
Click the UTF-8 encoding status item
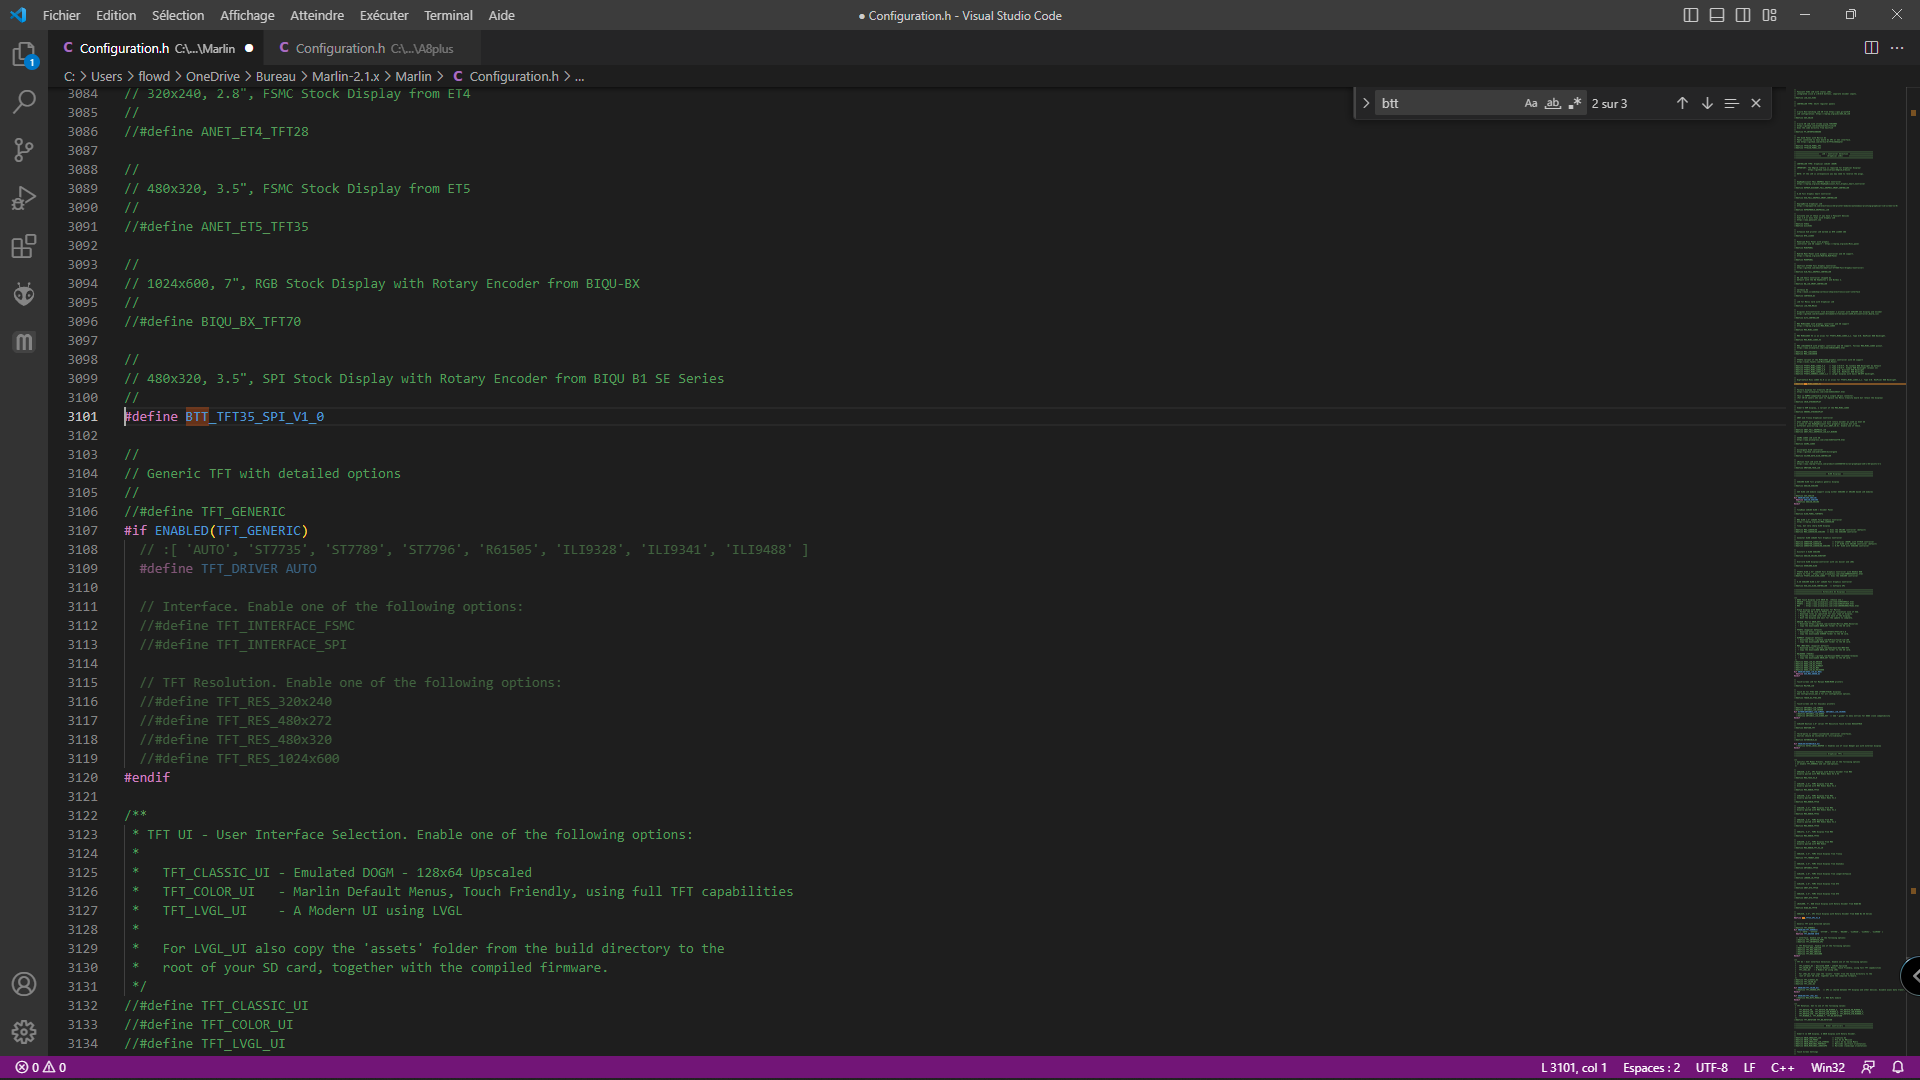pyautogui.click(x=1711, y=1067)
